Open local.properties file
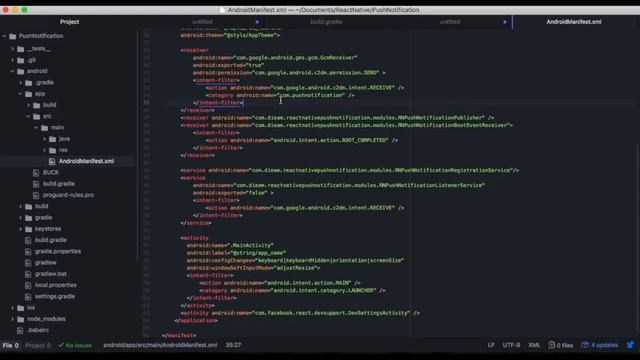This screenshot has height=360, width=640. [x=56, y=285]
